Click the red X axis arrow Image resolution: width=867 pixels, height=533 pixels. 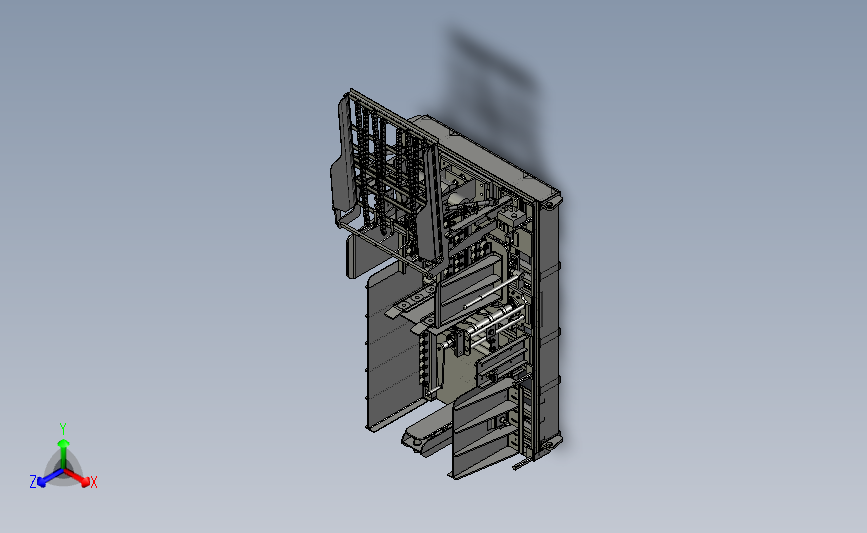(x=77, y=478)
